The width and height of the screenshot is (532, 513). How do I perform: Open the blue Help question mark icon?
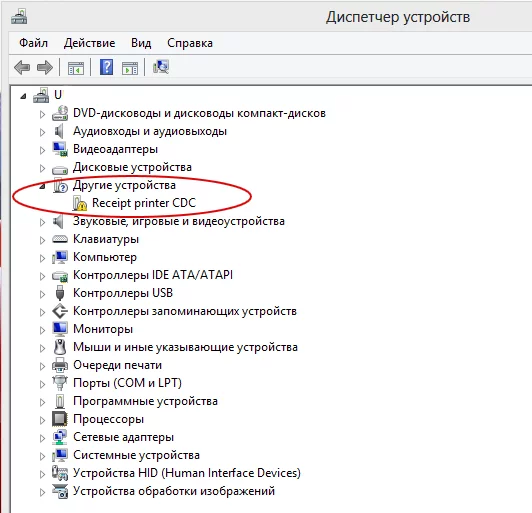point(106,67)
